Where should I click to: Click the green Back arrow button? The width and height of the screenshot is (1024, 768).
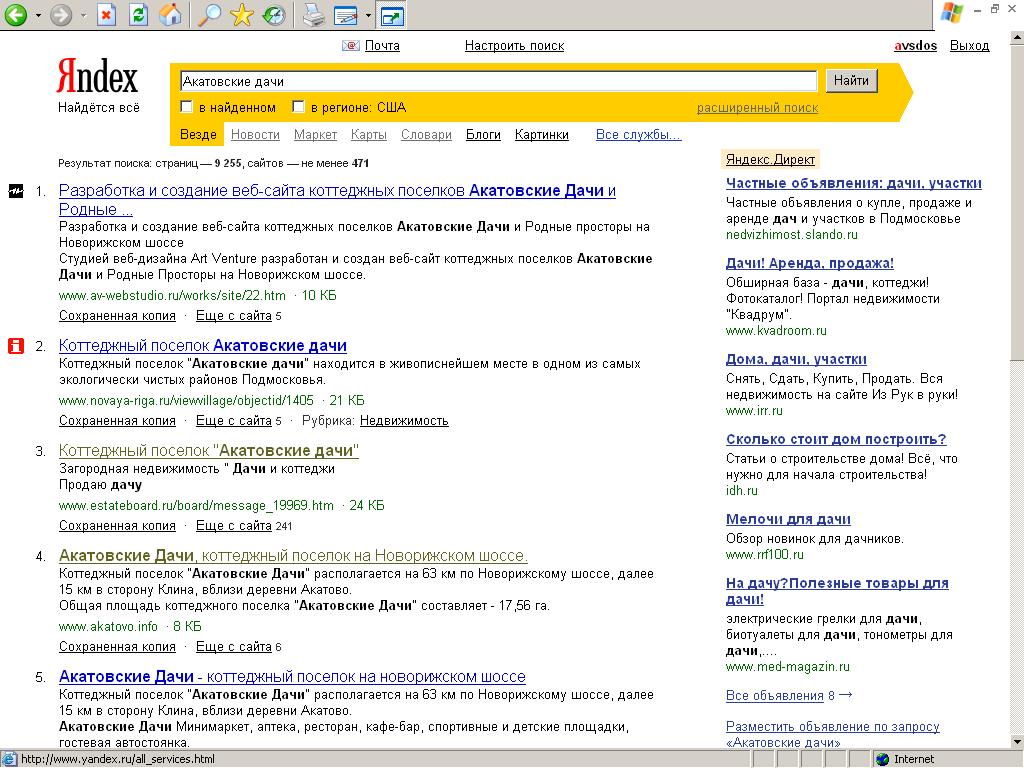[x=15, y=15]
